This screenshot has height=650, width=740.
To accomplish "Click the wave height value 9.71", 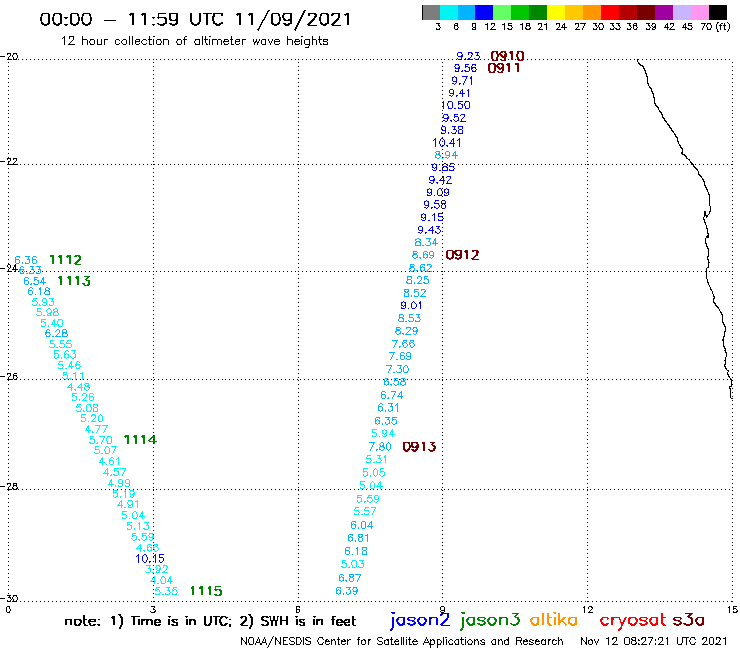I will (x=462, y=81).
